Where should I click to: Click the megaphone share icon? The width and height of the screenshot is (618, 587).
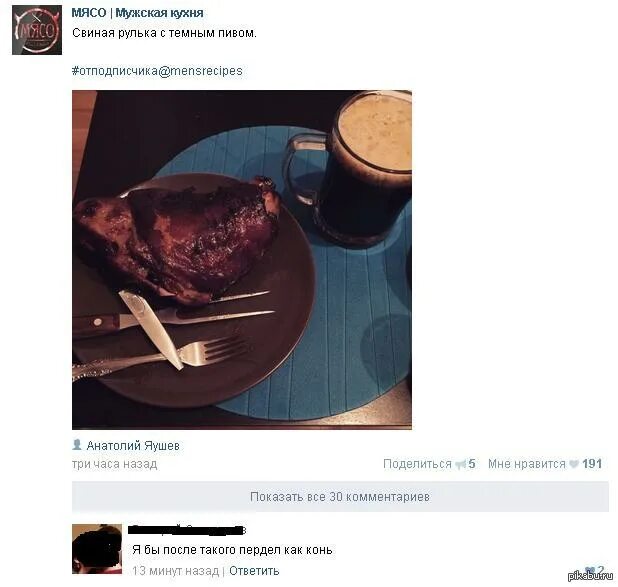tap(460, 464)
